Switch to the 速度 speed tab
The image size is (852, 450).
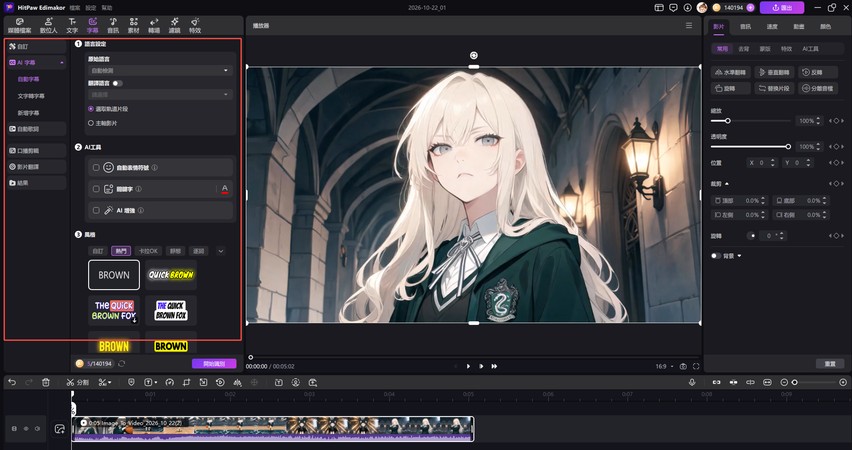pos(772,27)
